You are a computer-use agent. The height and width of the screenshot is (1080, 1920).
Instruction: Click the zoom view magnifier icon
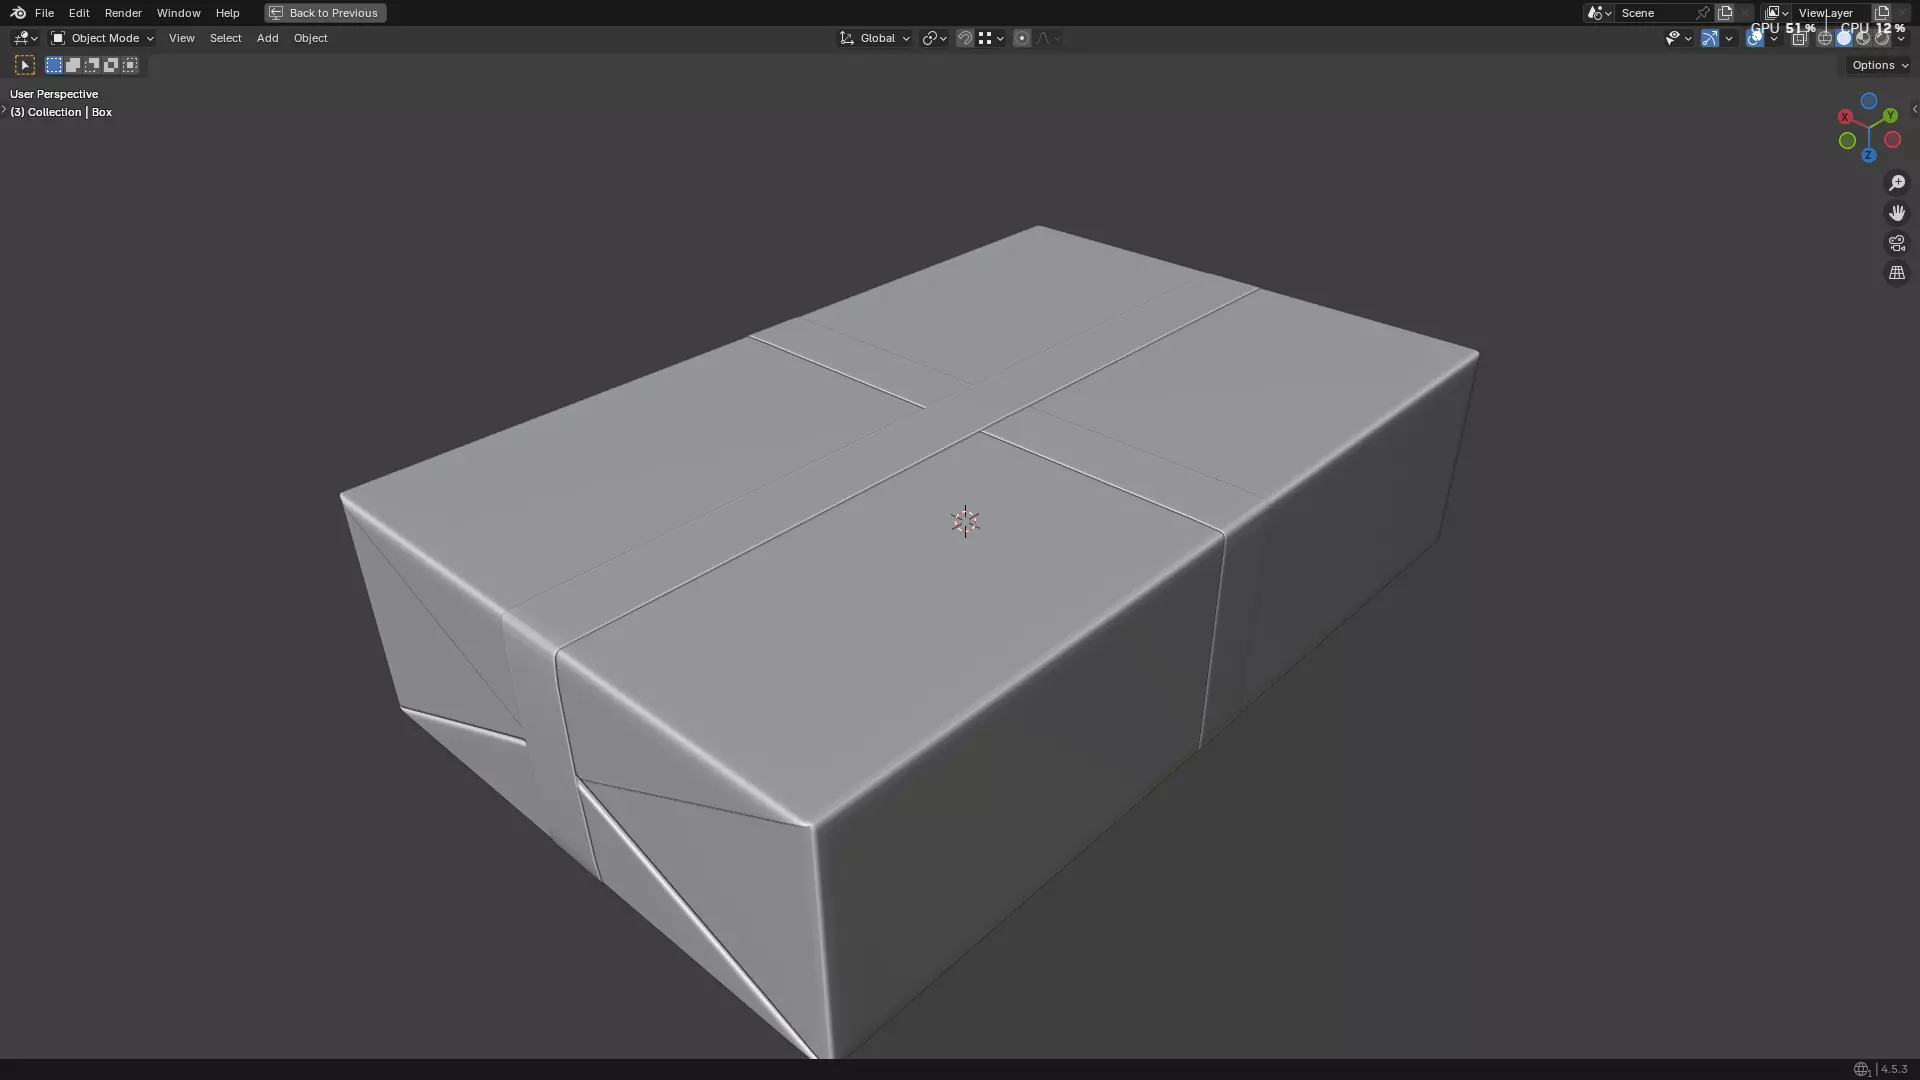click(x=1897, y=183)
